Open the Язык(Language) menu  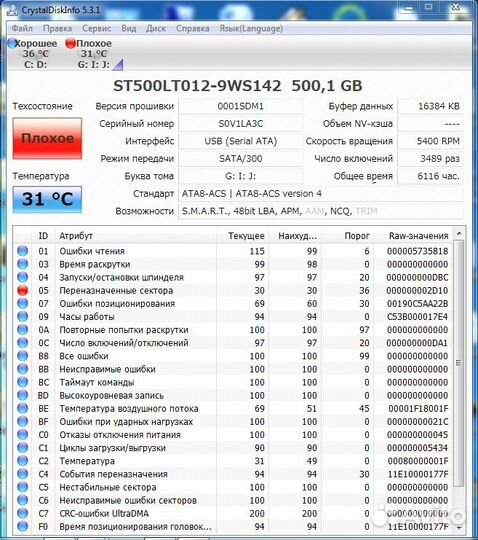tap(251, 28)
